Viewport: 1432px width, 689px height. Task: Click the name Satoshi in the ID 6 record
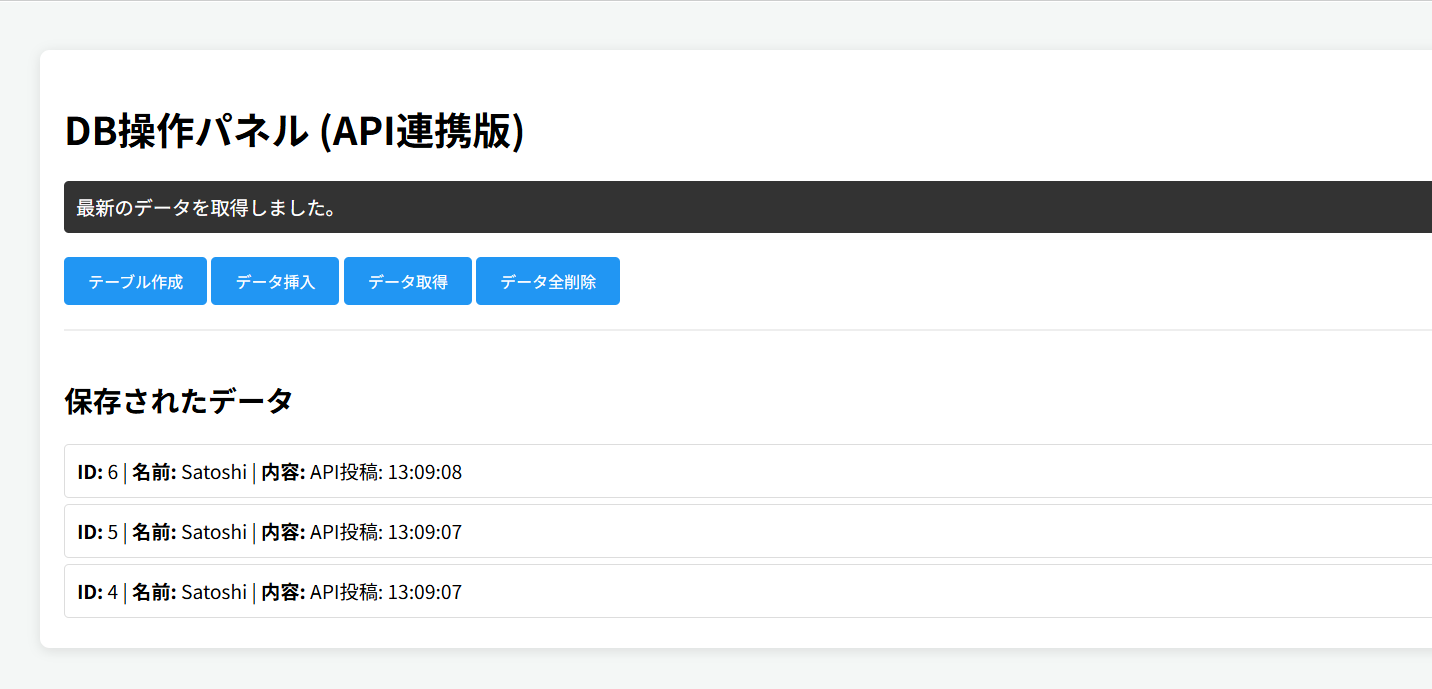(213, 472)
